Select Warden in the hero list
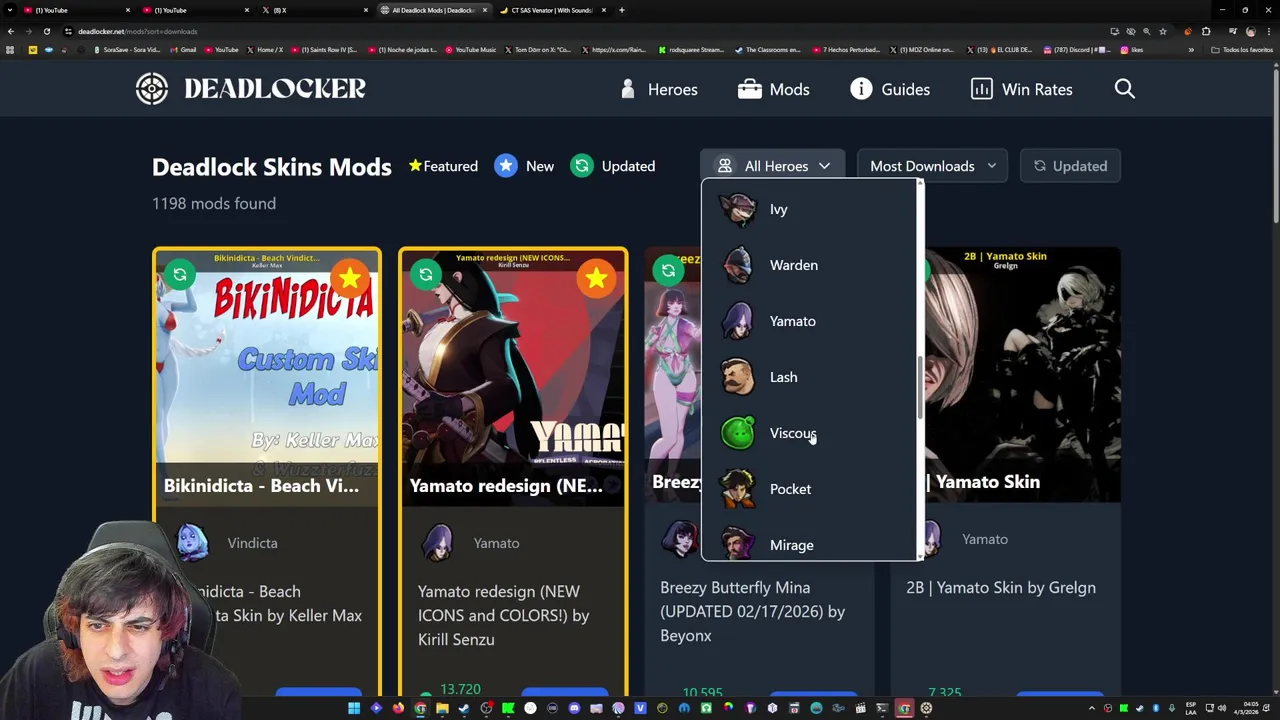 coord(808,265)
